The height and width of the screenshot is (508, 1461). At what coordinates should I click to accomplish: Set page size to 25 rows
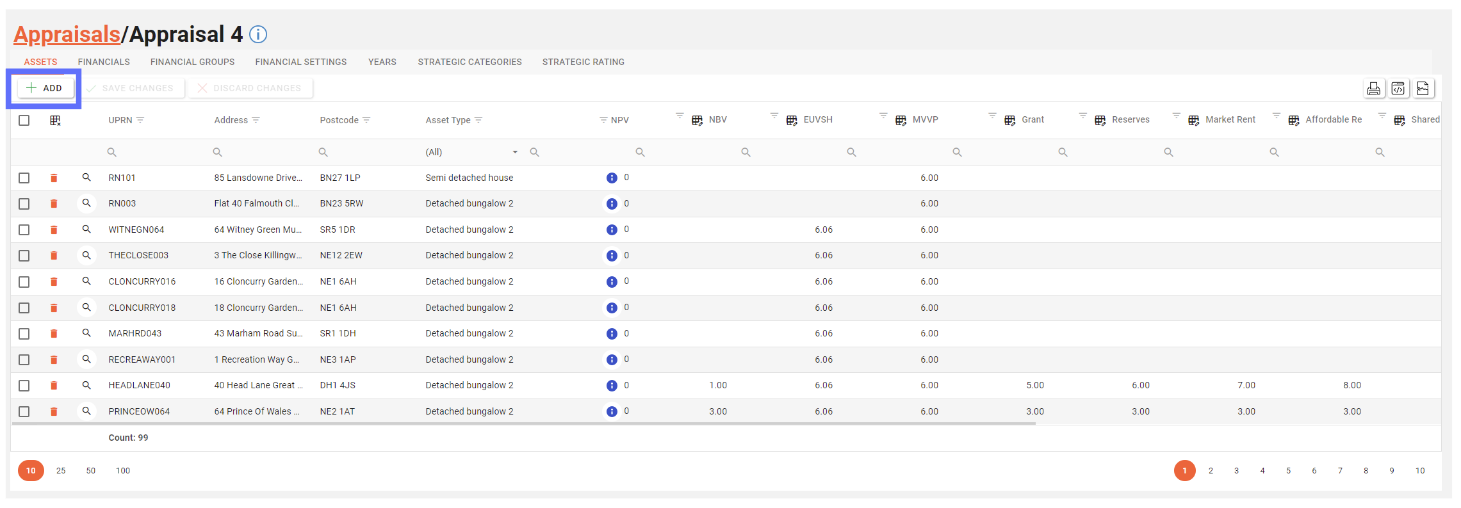pyautogui.click(x=61, y=470)
